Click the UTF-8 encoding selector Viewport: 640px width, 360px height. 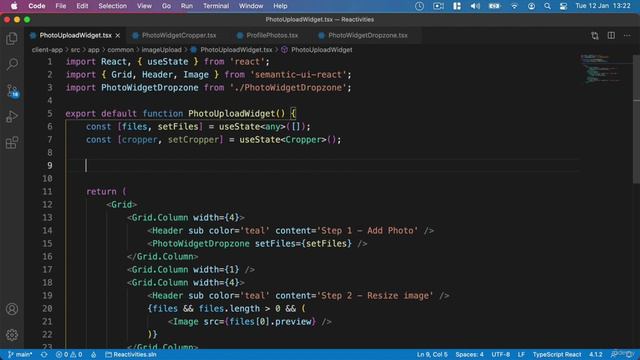pyautogui.click(x=500, y=354)
